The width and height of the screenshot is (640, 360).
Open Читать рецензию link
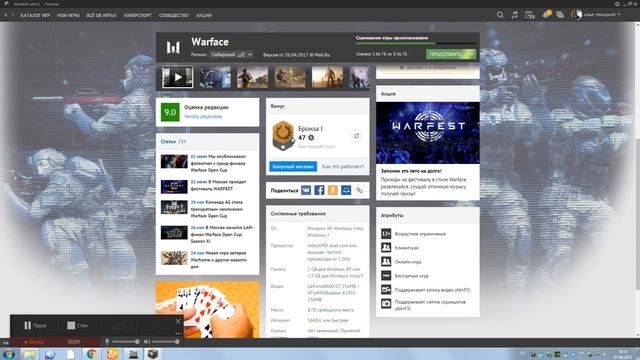tap(203, 117)
